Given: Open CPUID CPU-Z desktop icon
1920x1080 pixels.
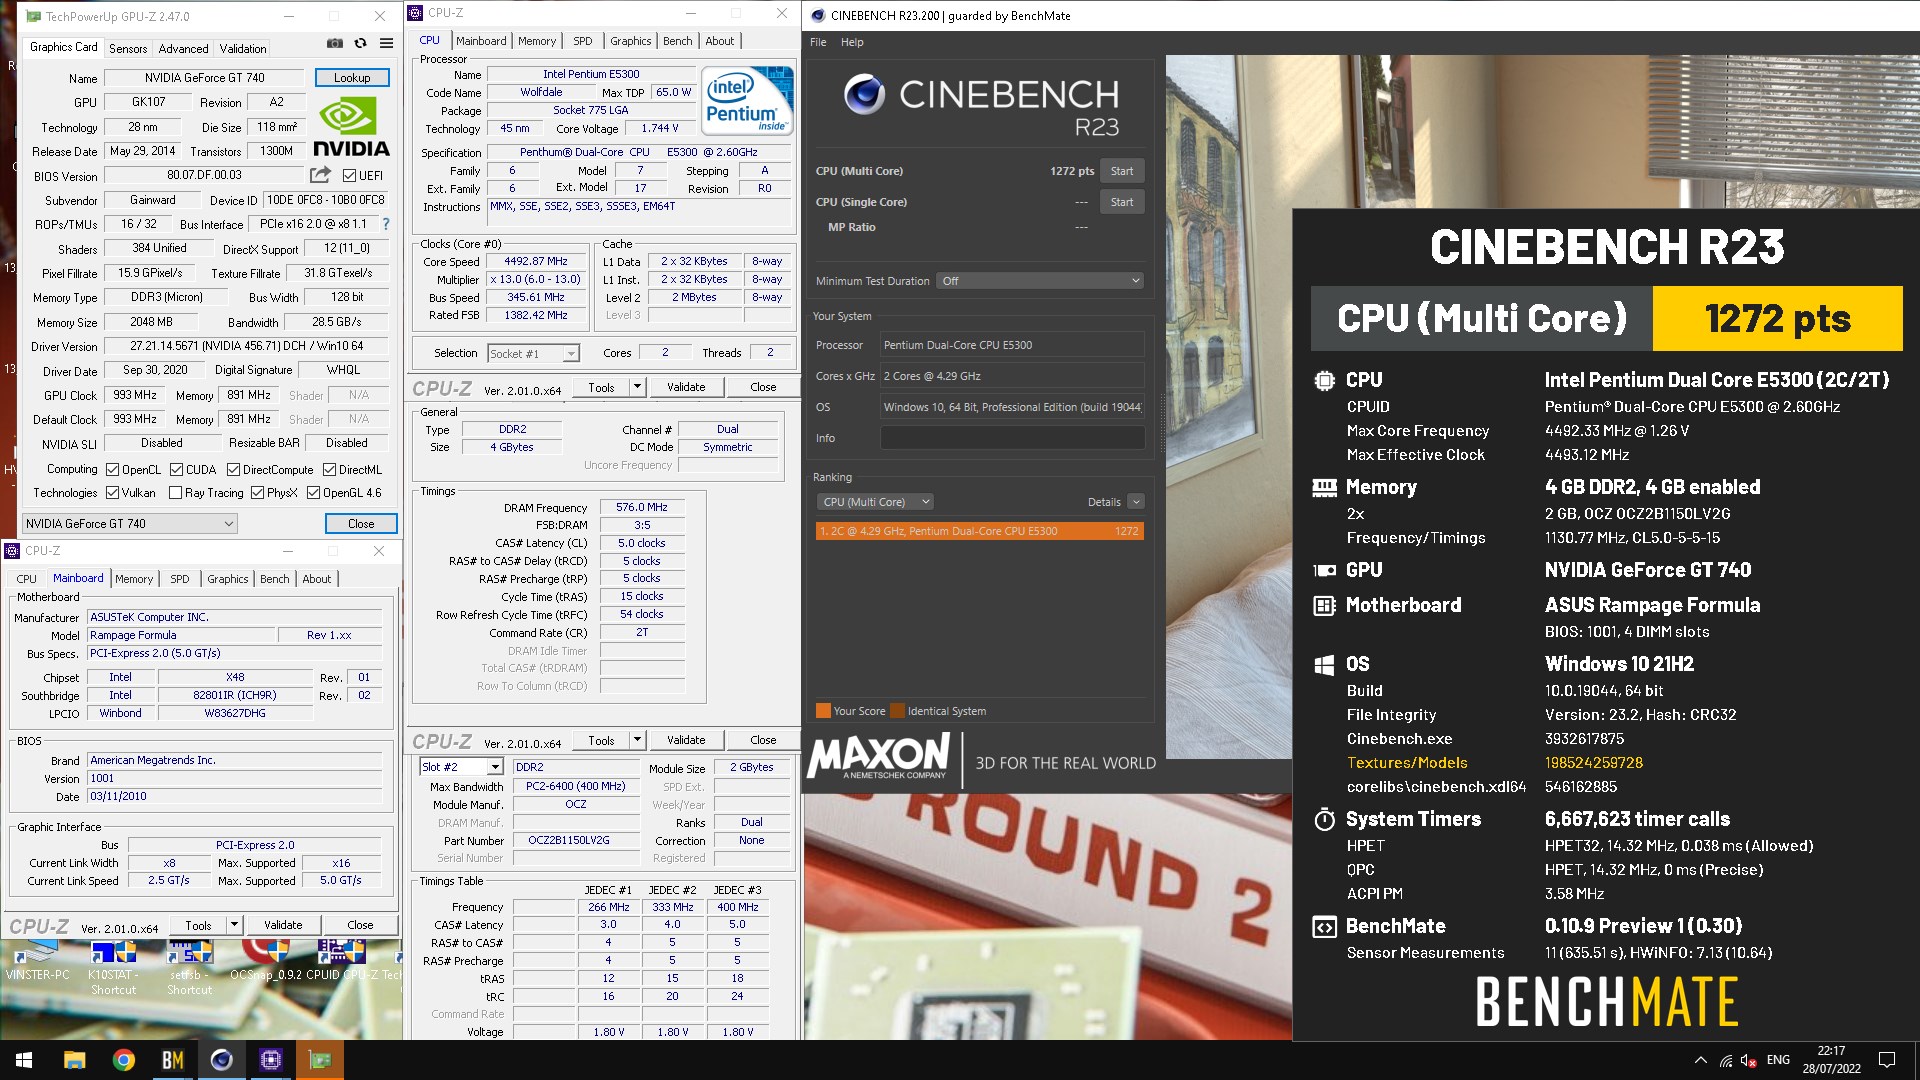Looking at the screenshot, I should click(342, 962).
